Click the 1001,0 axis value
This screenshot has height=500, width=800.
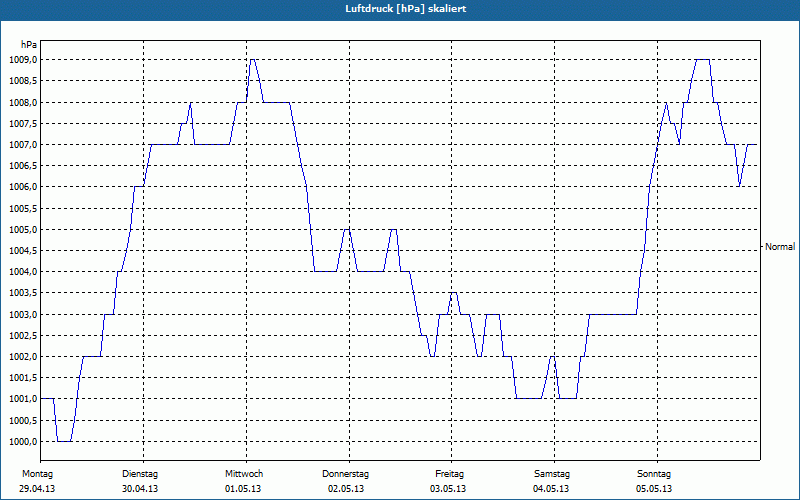23,399
